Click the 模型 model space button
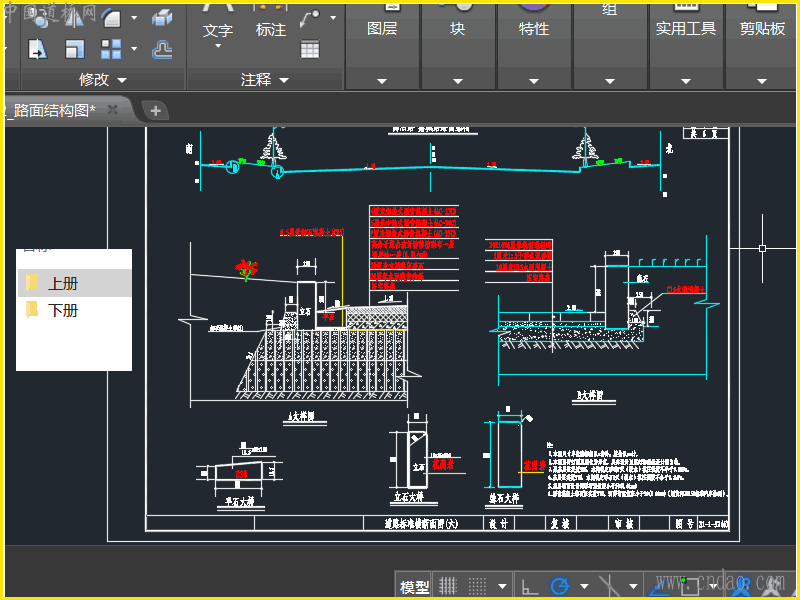 click(414, 586)
